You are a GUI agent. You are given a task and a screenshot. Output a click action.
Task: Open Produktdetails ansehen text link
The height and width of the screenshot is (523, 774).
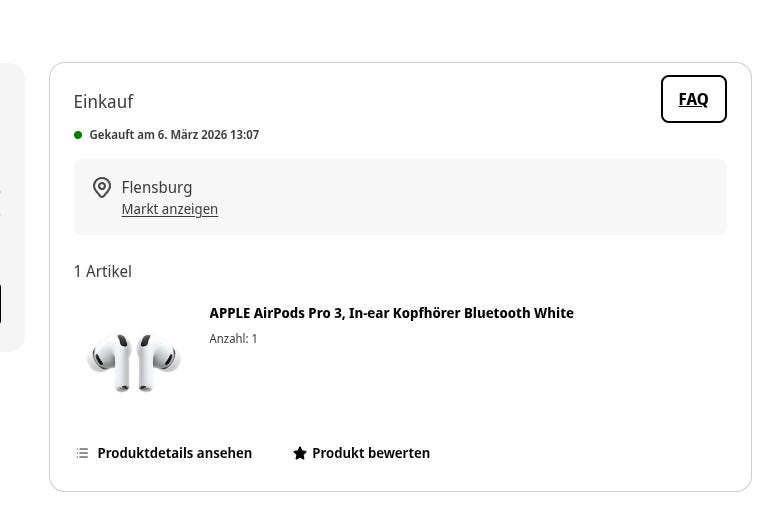[174, 453]
